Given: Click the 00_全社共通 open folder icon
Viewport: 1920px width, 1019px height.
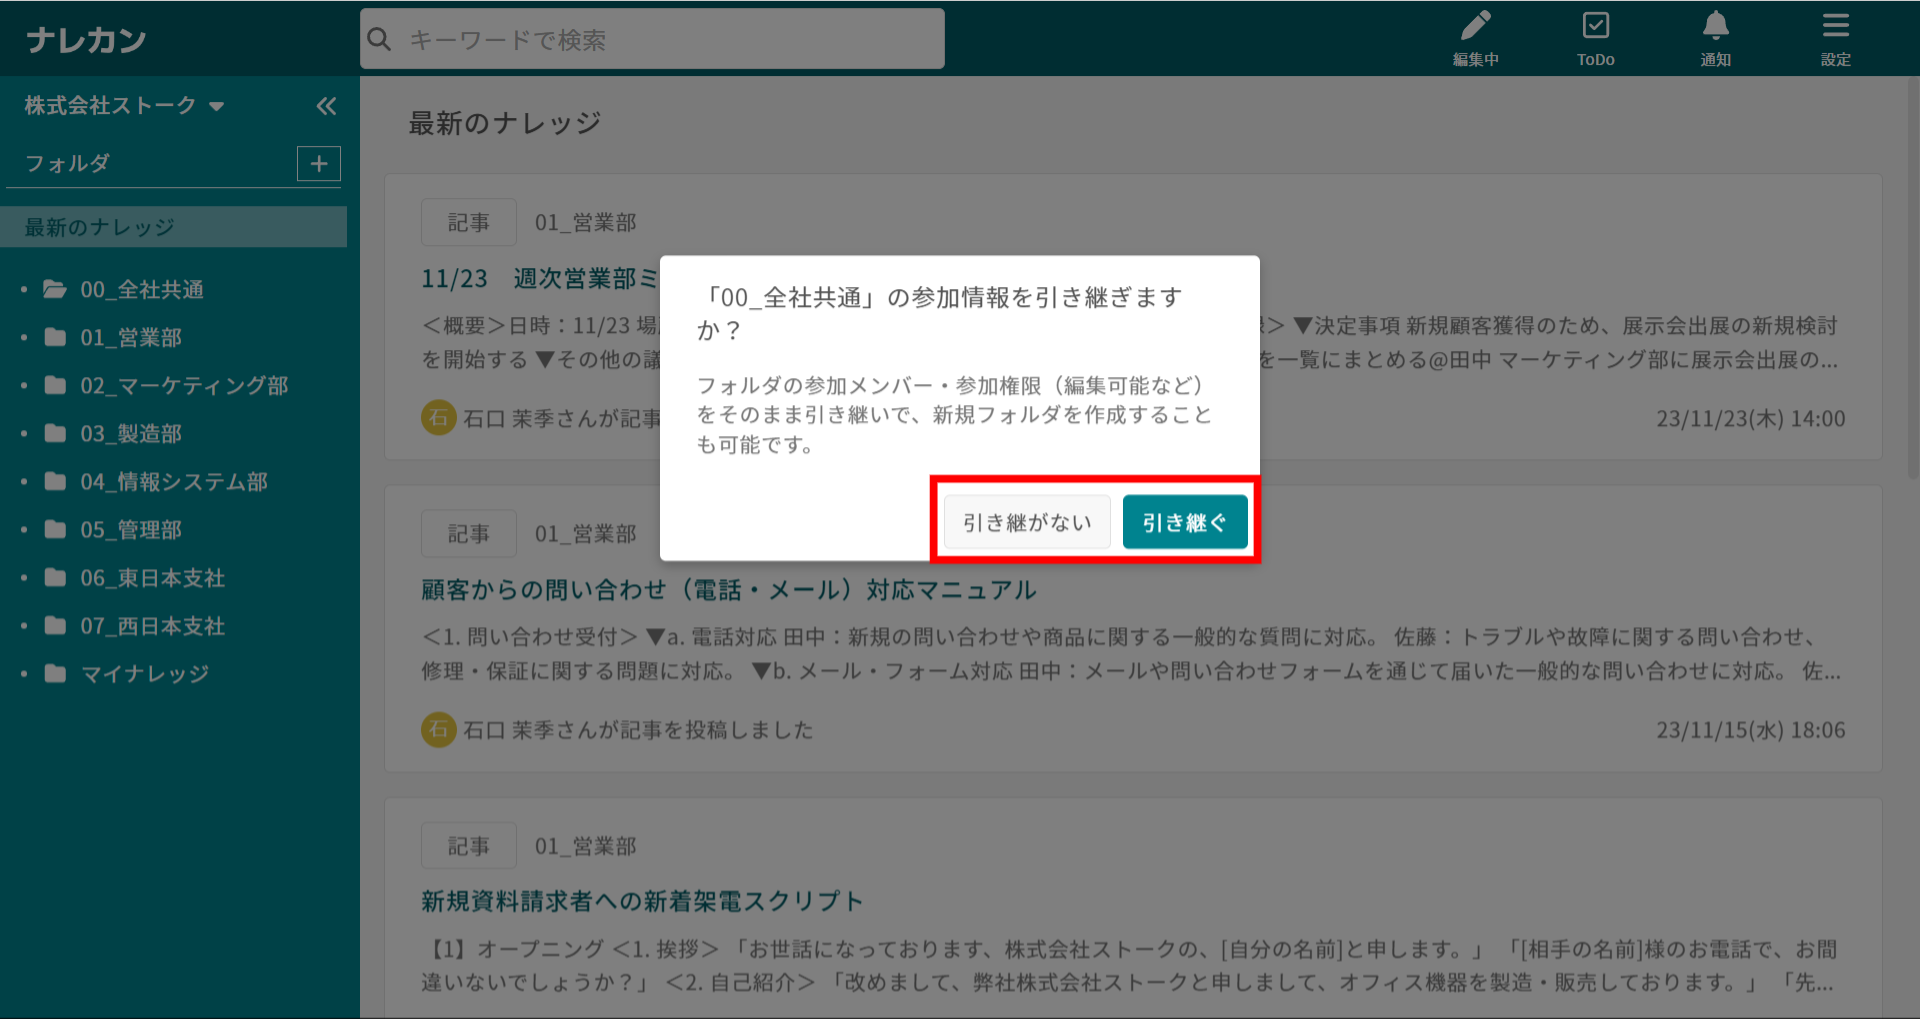Looking at the screenshot, I should (55, 290).
